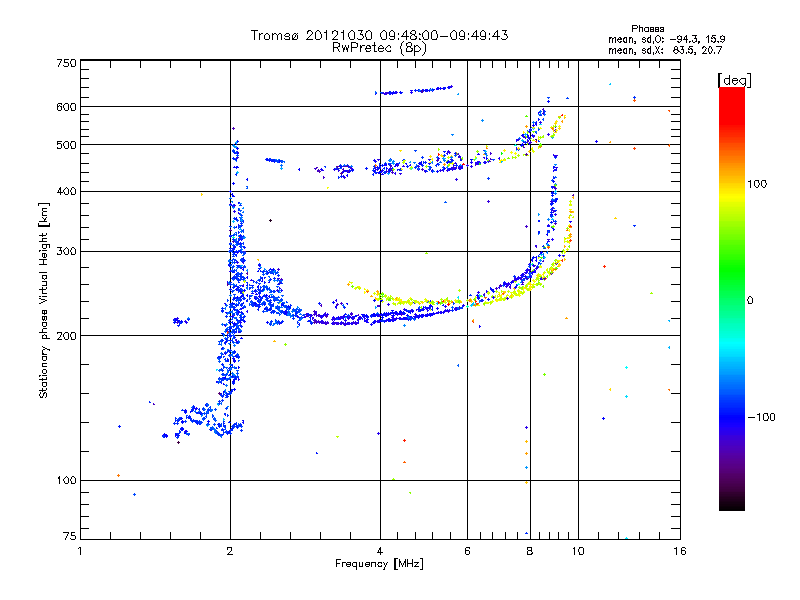Click the blue trace above 600 km

pos(414,90)
